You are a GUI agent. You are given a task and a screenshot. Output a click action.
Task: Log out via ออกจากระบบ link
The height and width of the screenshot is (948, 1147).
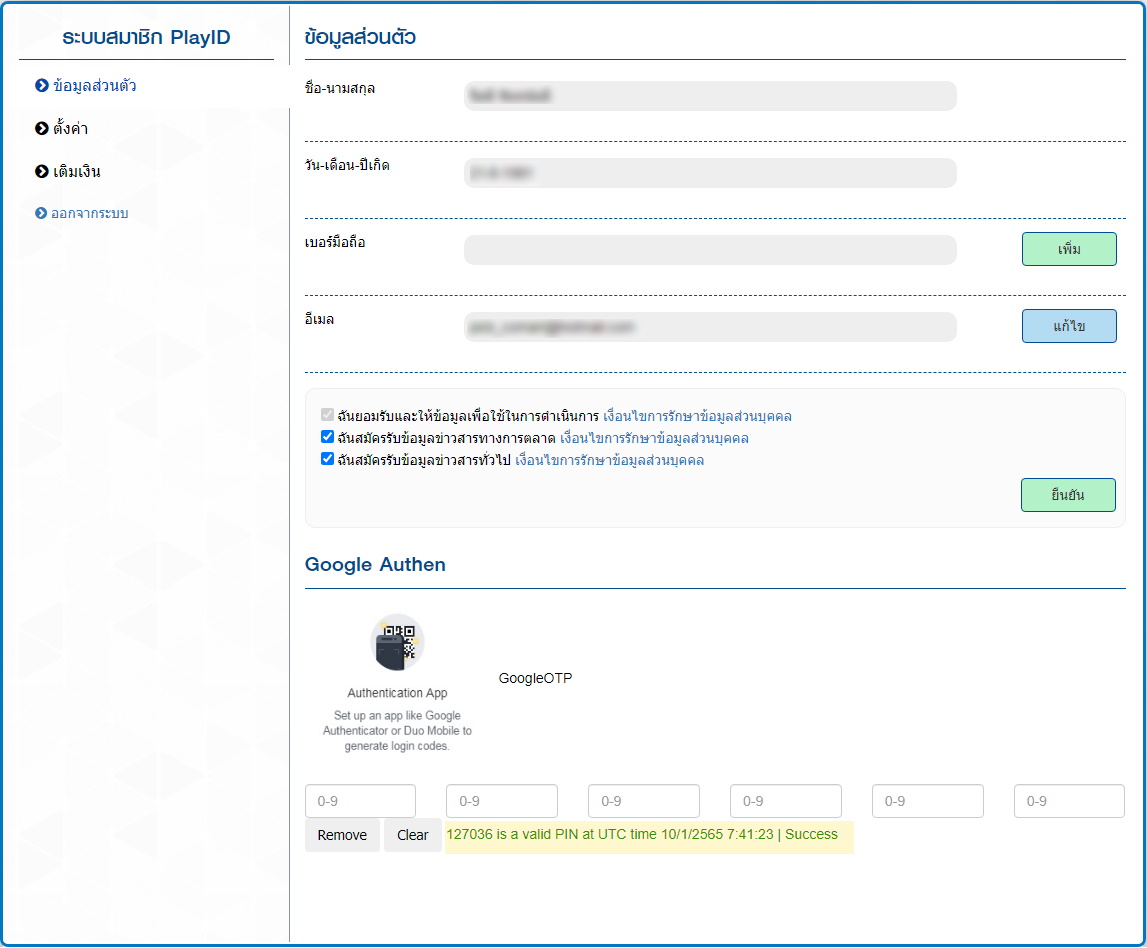(89, 214)
